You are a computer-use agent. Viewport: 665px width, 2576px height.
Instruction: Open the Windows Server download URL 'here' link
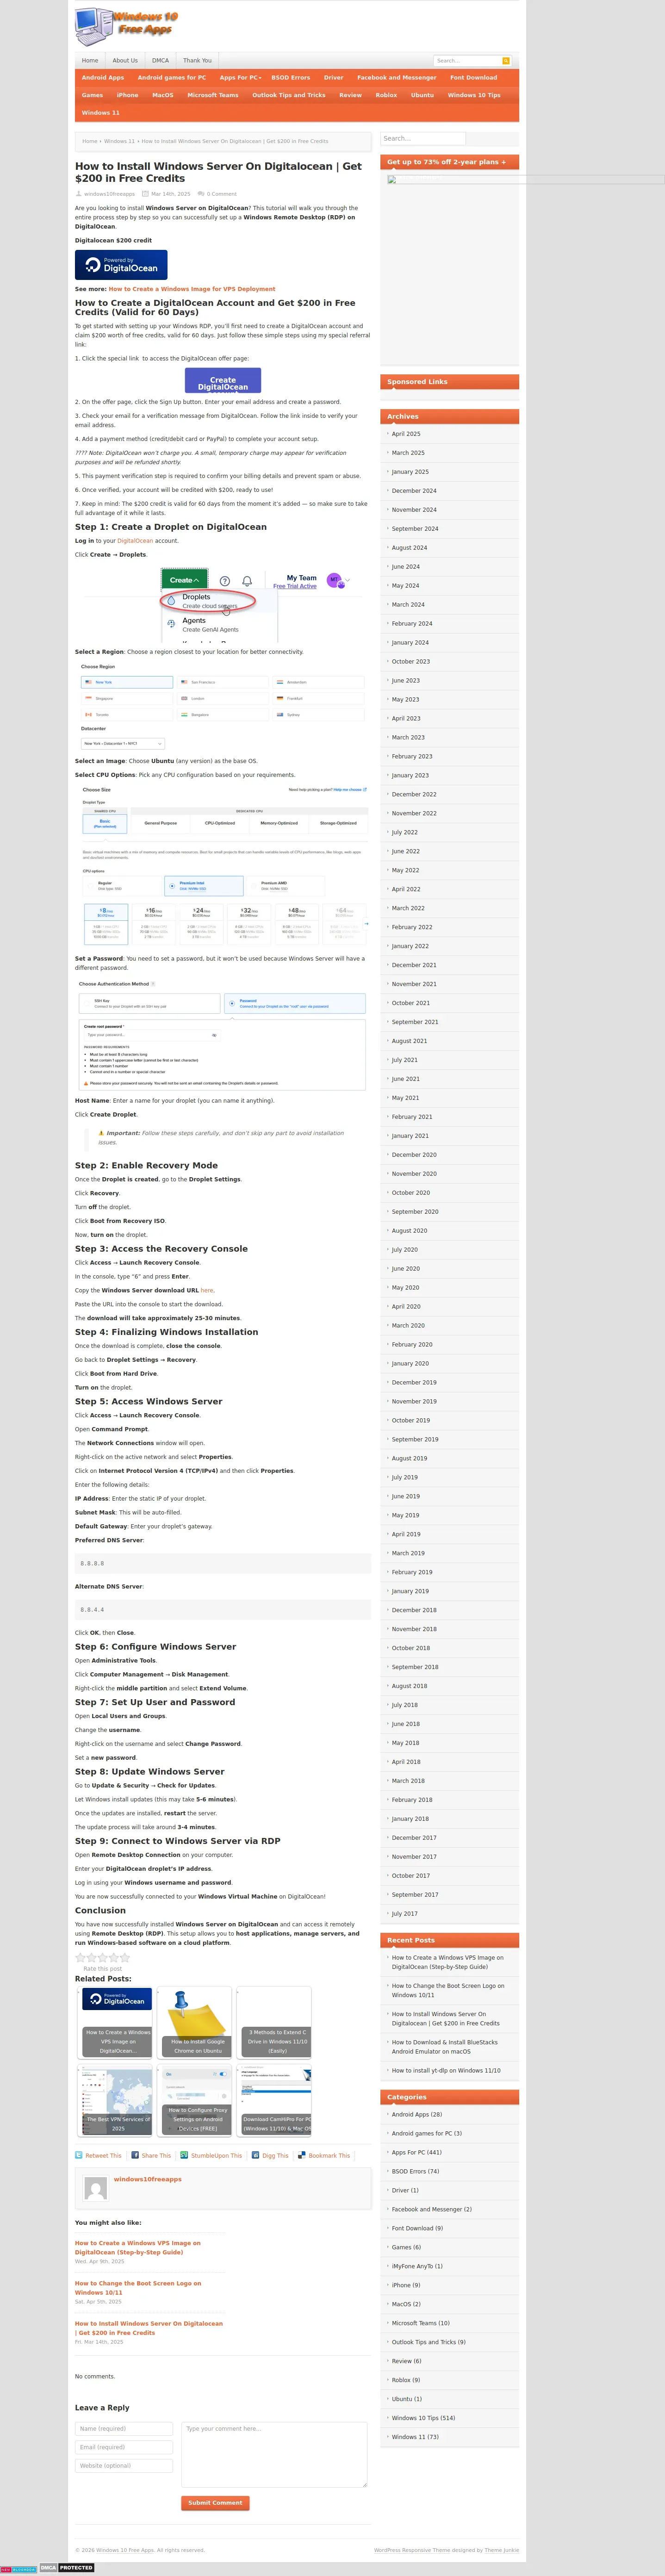coord(207,1290)
